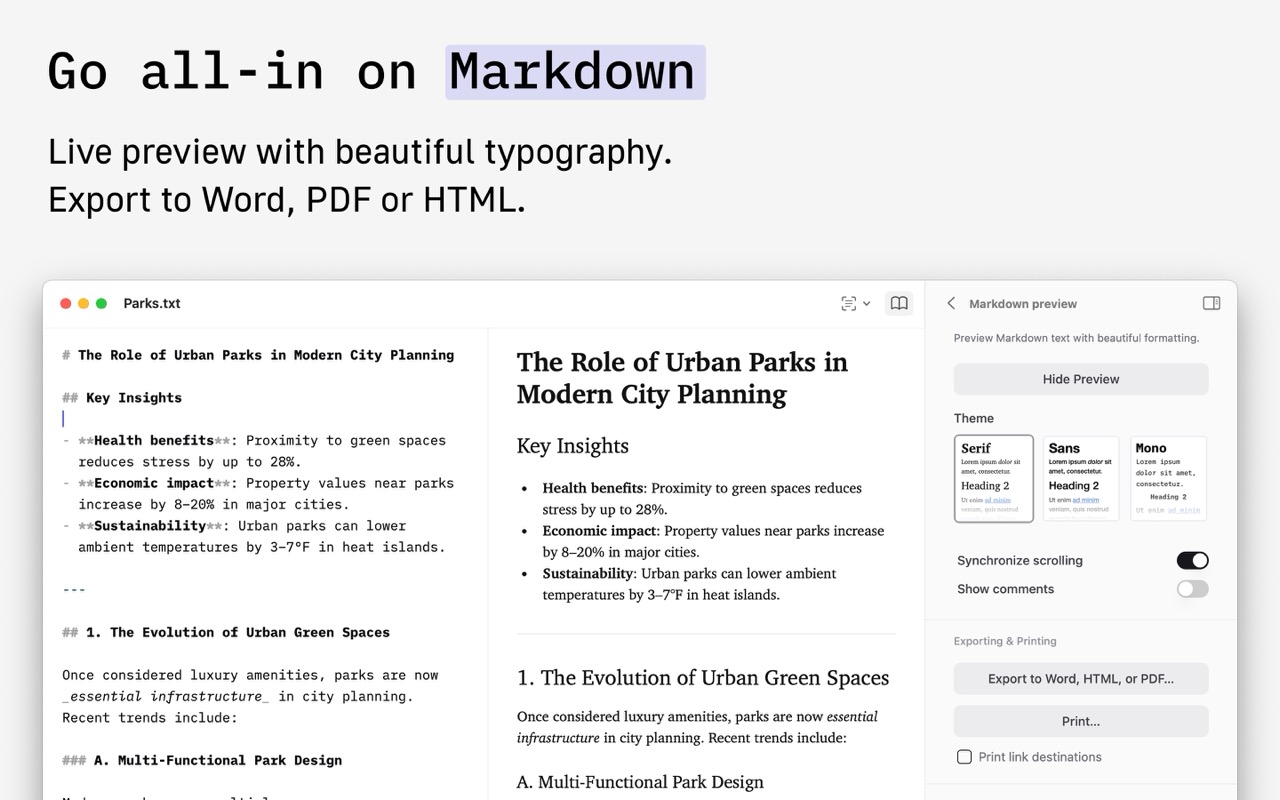
Task: Expand the dropdown chevron beside the format icon
Action: (x=867, y=303)
